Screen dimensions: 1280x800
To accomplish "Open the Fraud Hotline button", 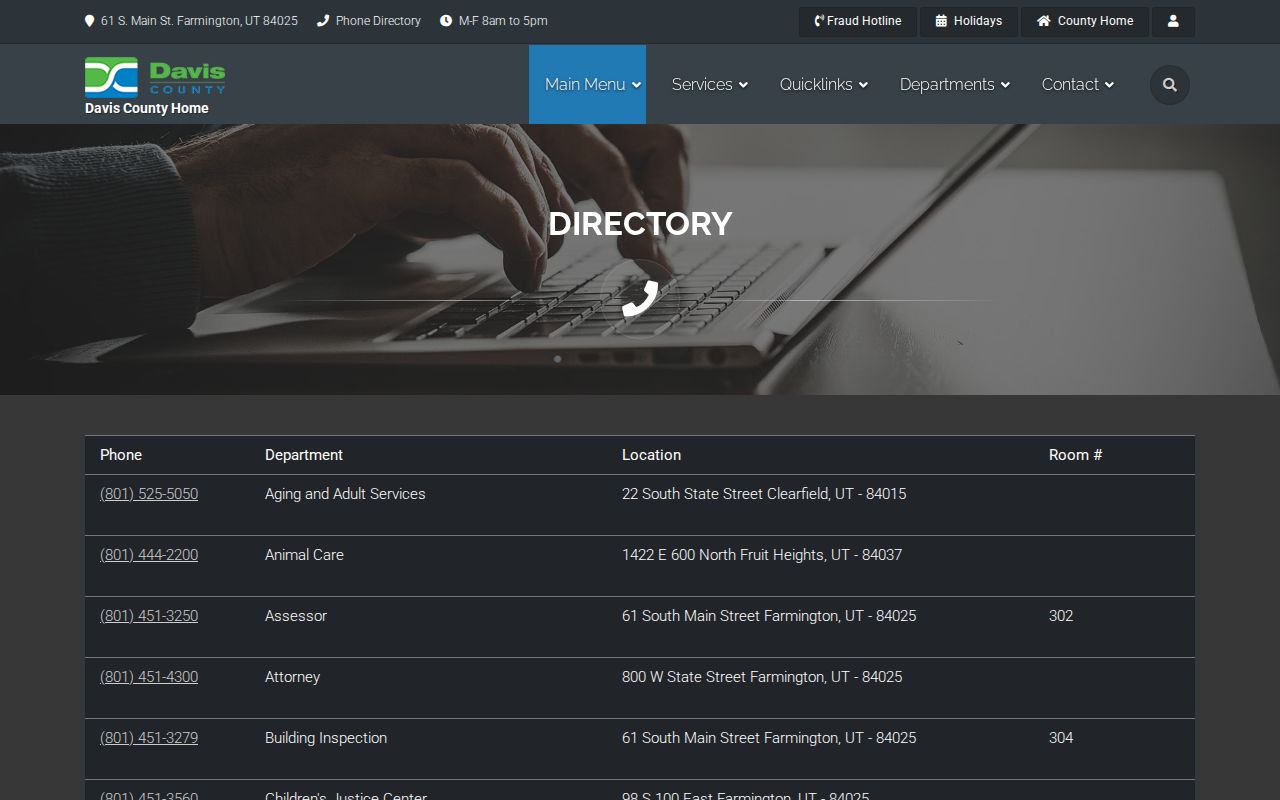I will tap(858, 21).
